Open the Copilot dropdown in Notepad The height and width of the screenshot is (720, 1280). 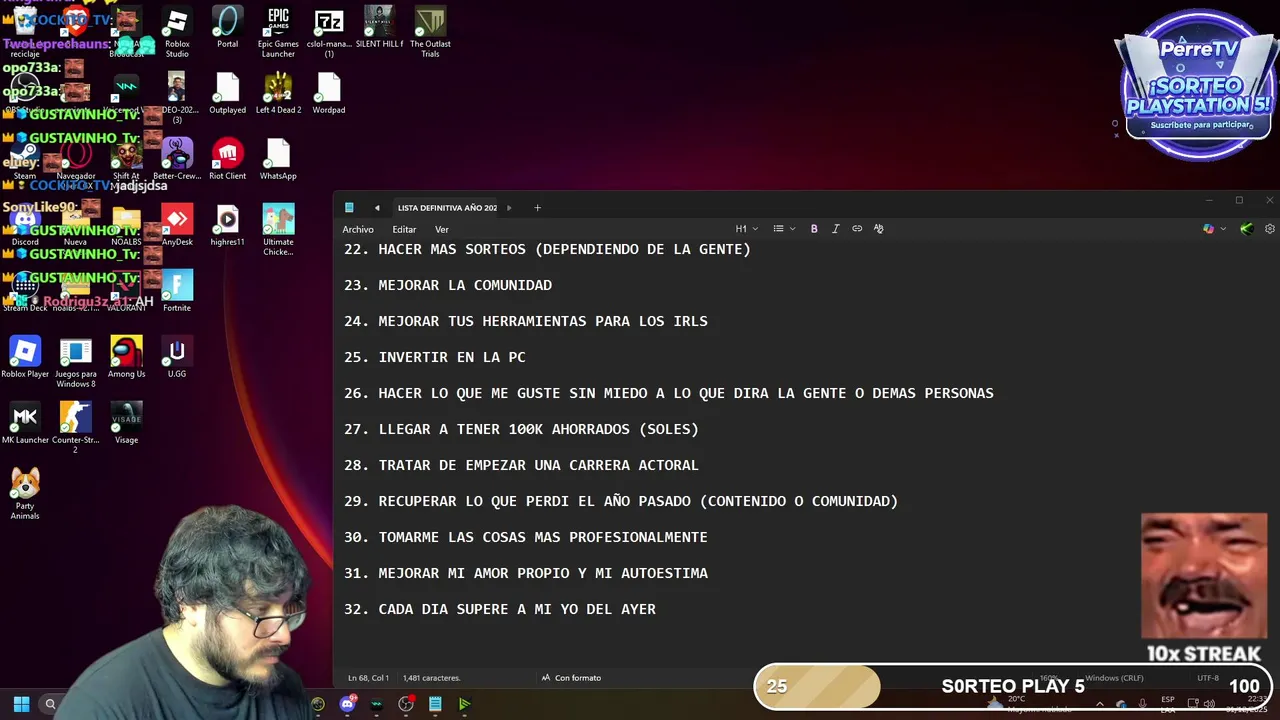[1214, 229]
